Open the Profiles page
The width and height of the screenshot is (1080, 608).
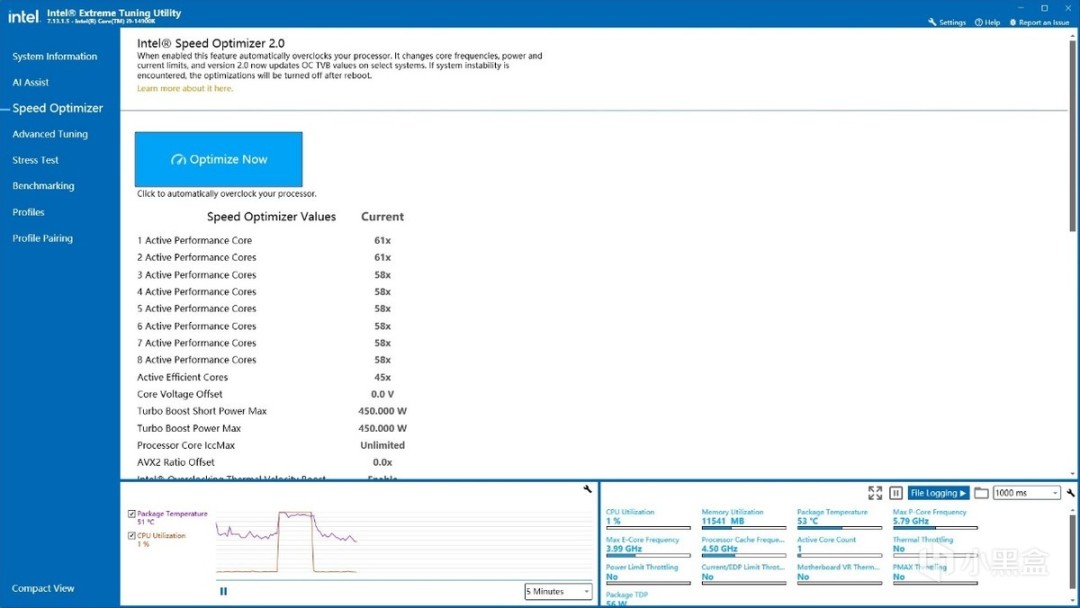point(28,212)
